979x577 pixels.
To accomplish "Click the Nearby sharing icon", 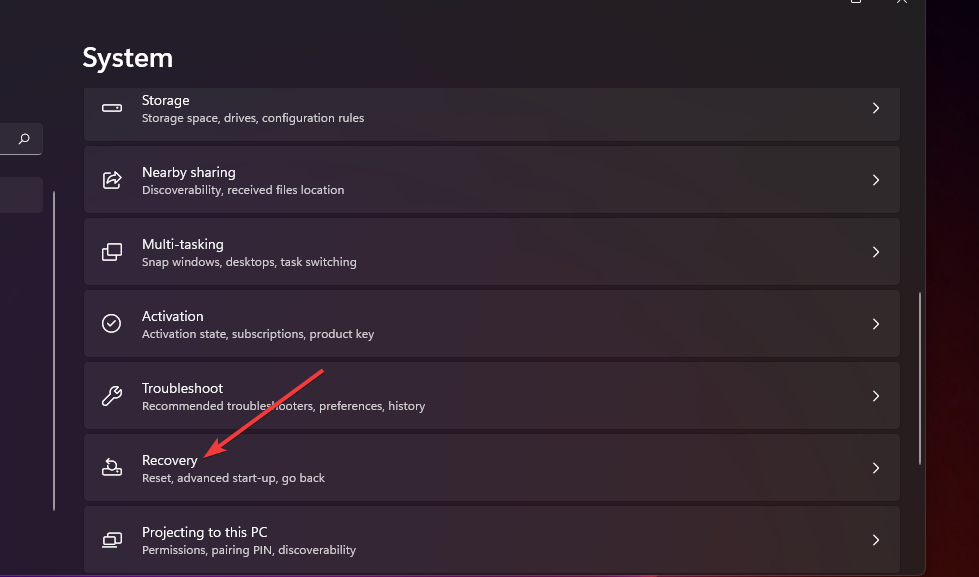I will click(x=112, y=180).
